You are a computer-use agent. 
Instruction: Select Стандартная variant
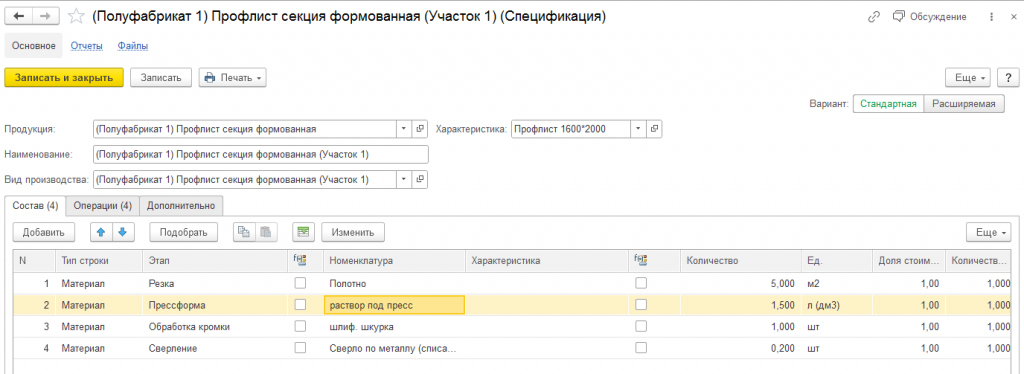[889, 104]
